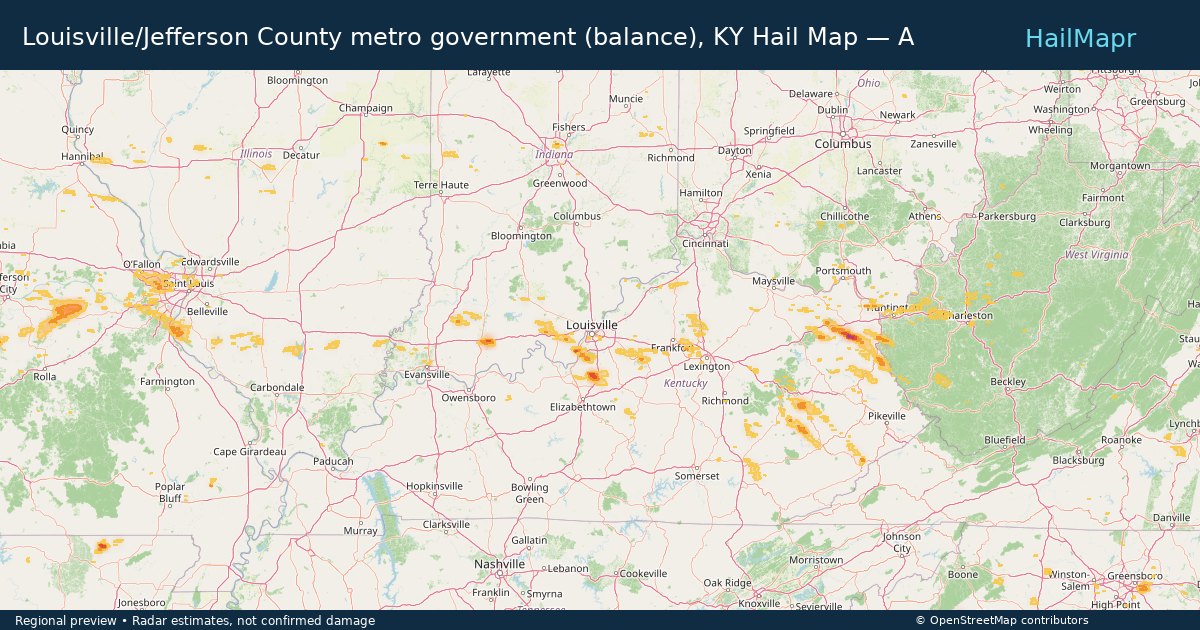Image resolution: width=1200 pixels, height=630 pixels.
Task: Click the Kentucky state label
Action: point(686,384)
